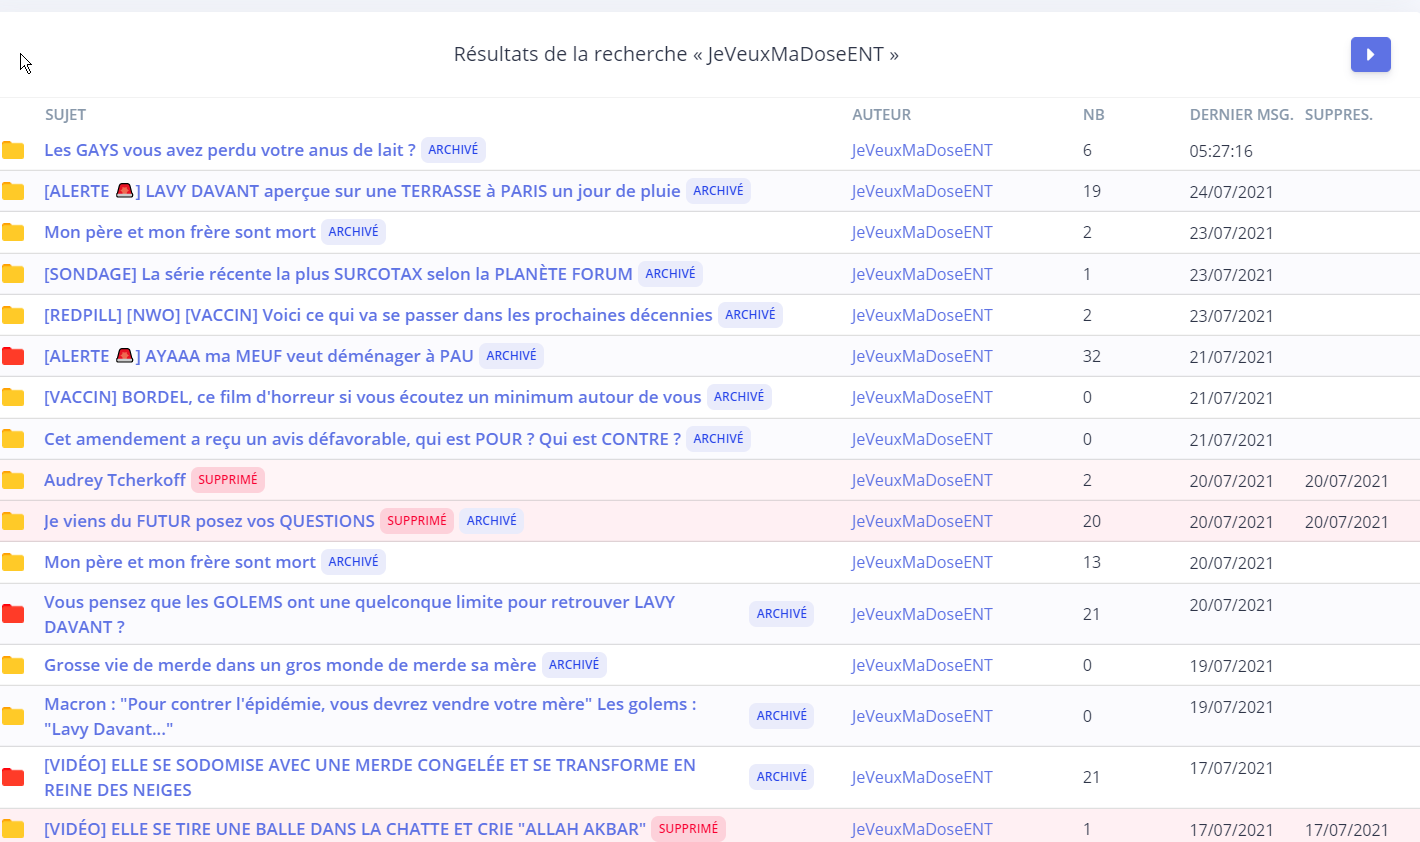Viewport: 1420px width, 842px height.
Task: Open topic 'Je viens du FUTUR posez vos QUESTIONS'
Action: 209,521
